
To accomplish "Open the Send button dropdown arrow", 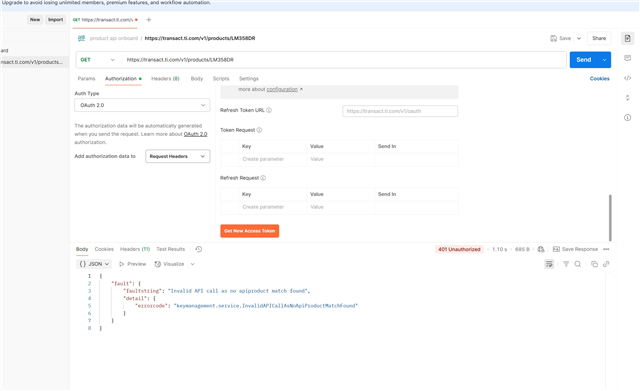I will point(604,60).
